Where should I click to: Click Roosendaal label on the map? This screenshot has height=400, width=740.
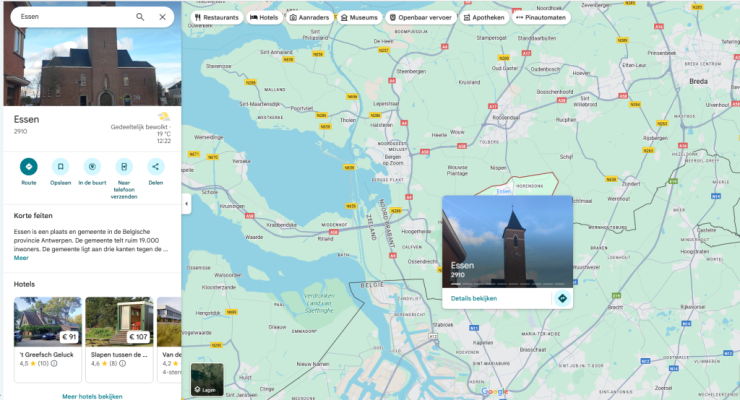click(x=506, y=117)
